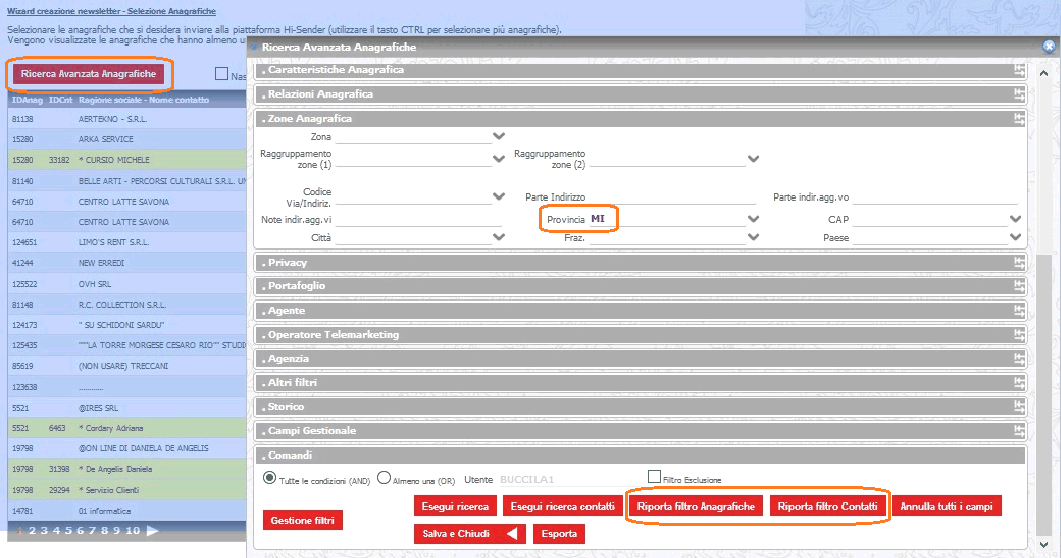The height and width of the screenshot is (558, 1061).
Task: Click Riporta filtro Anagrafiche button
Action: coord(696,506)
